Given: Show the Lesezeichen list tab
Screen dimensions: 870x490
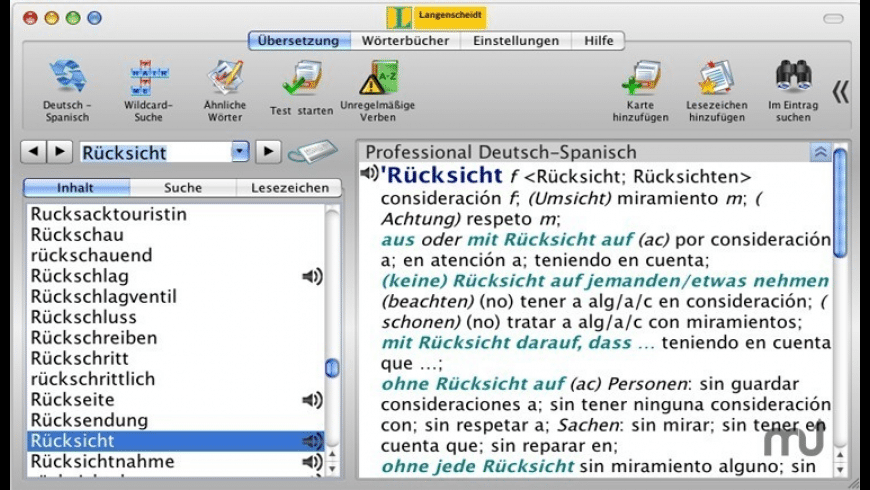Looking at the screenshot, I should click(x=289, y=187).
